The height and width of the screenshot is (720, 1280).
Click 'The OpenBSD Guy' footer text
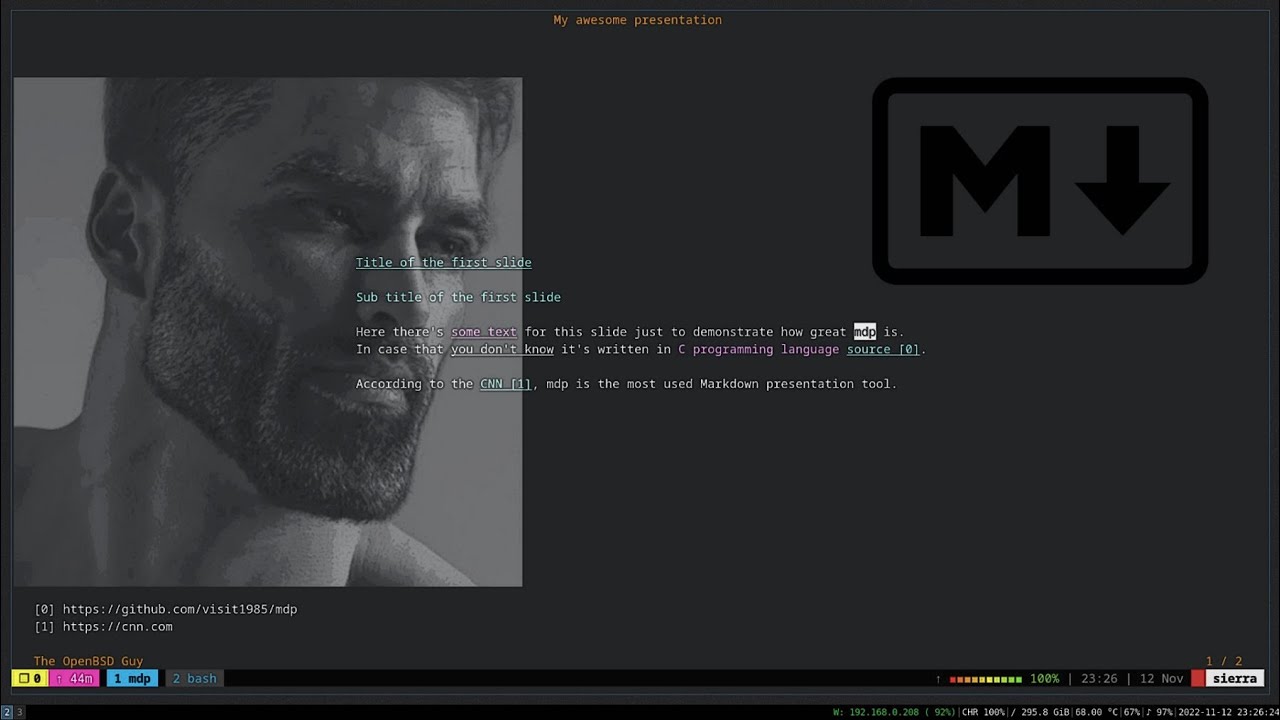click(x=88, y=661)
